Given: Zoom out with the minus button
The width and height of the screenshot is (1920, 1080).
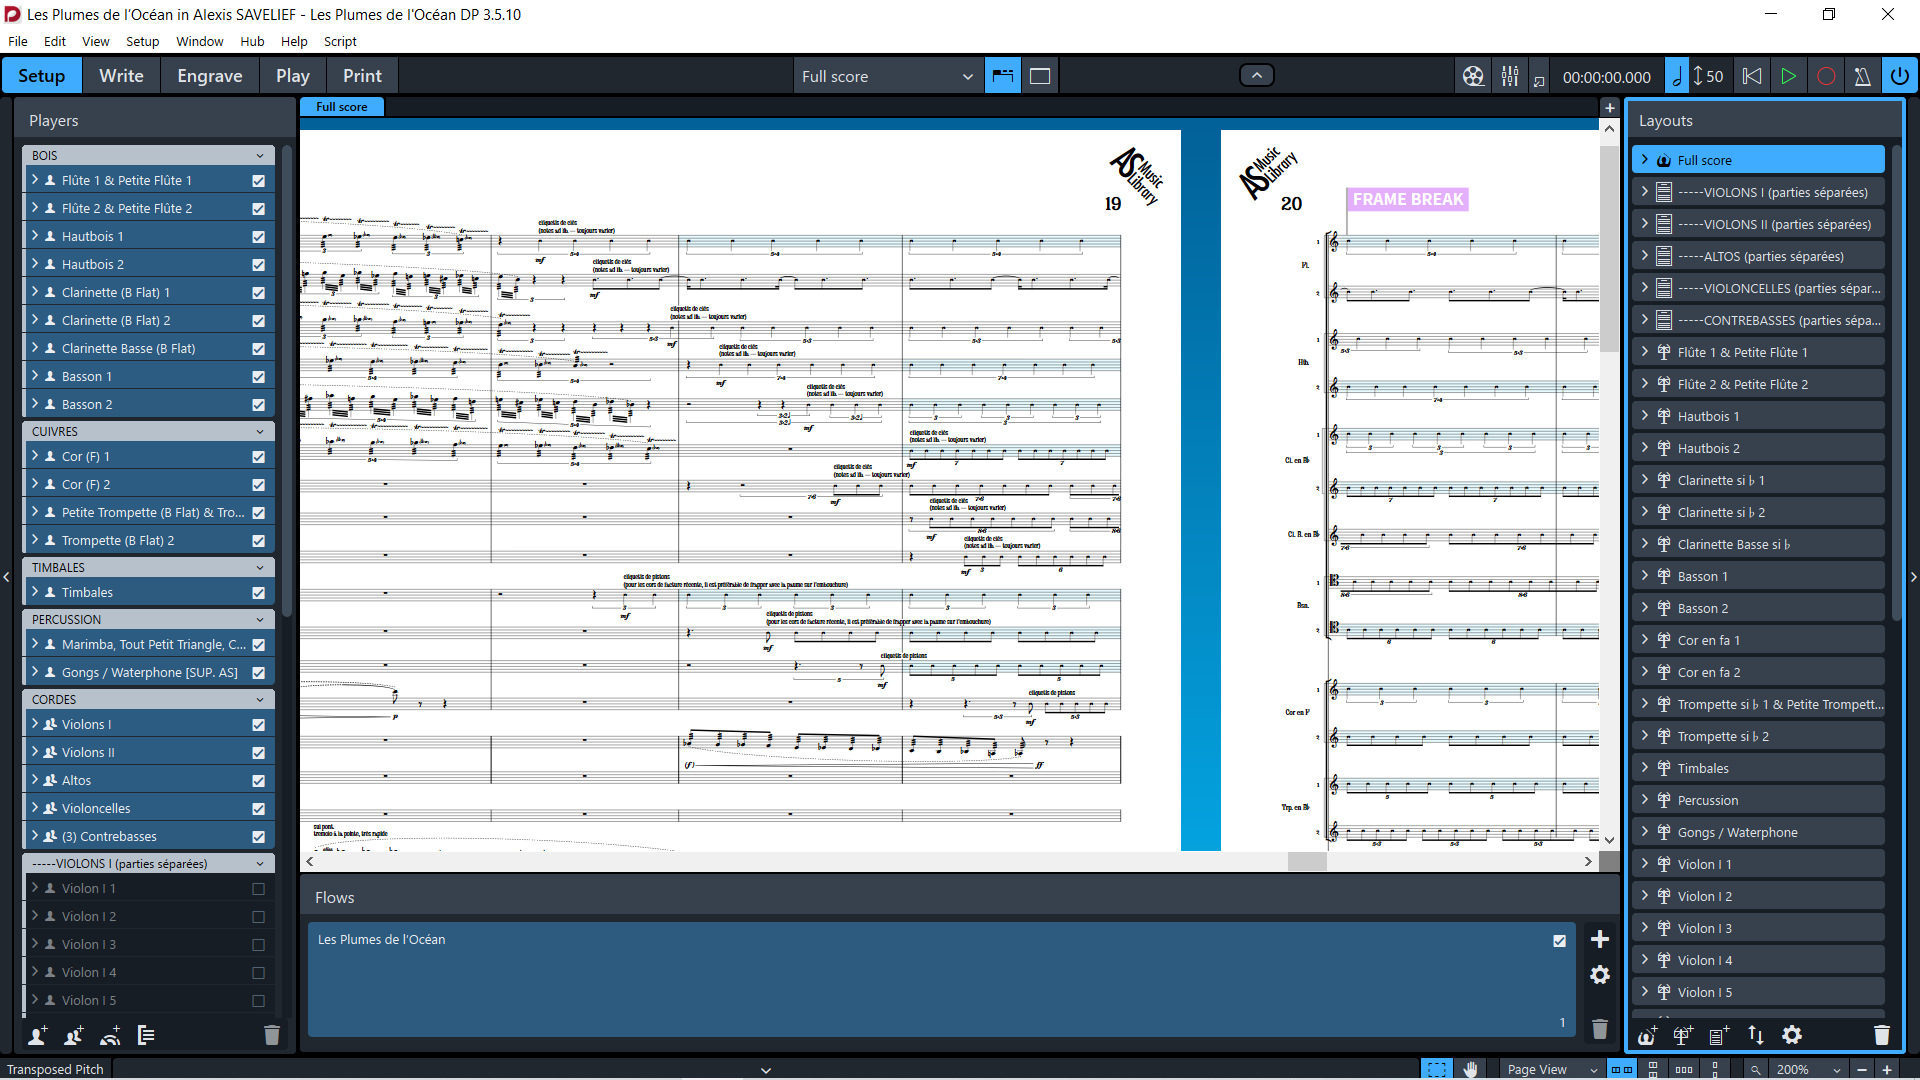Looking at the screenshot, I should (1862, 1069).
